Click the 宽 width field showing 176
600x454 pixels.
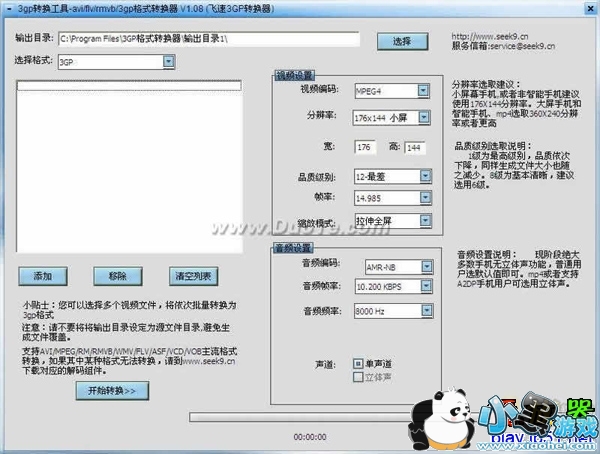[x=365, y=147]
